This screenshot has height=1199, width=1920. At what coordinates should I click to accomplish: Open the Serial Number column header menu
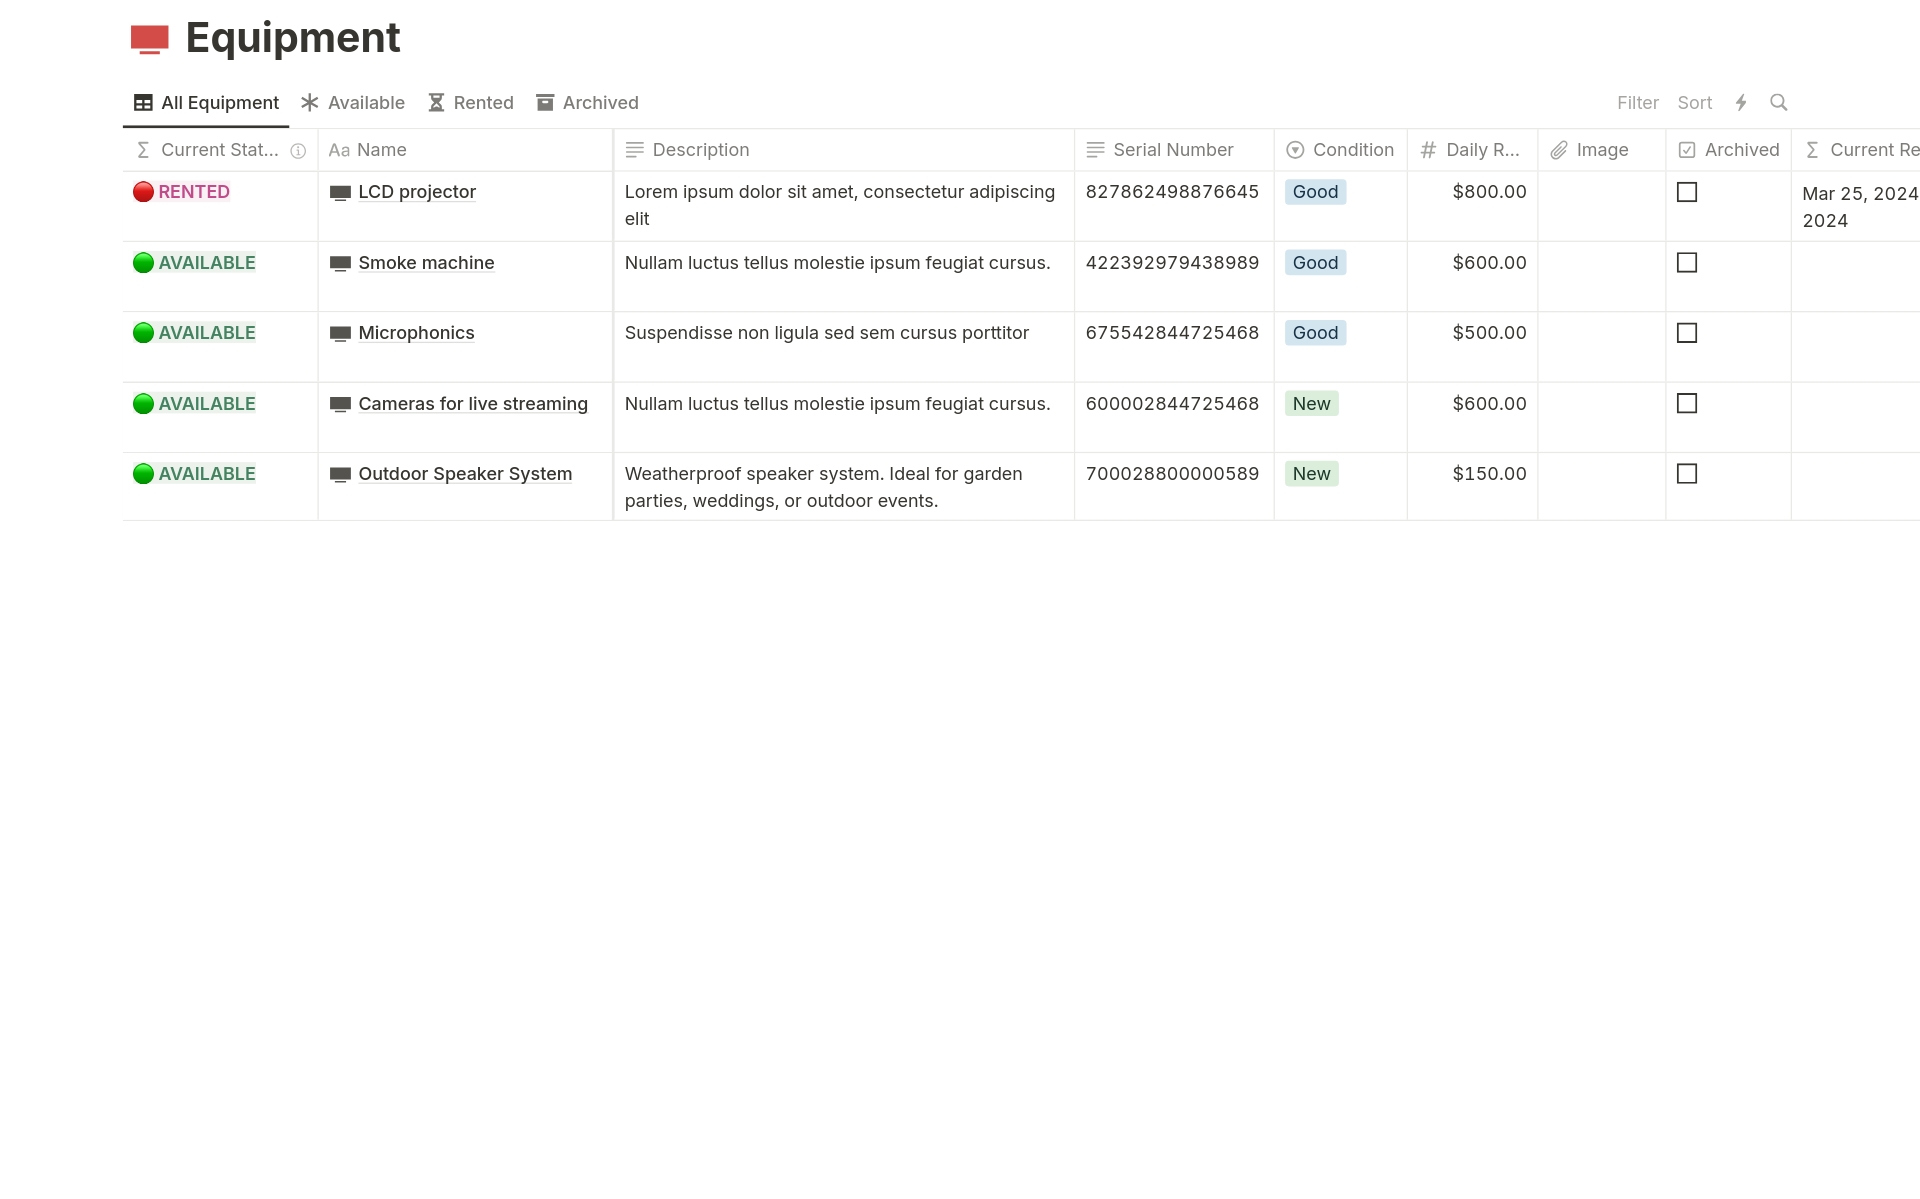[x=1172, y=150]
